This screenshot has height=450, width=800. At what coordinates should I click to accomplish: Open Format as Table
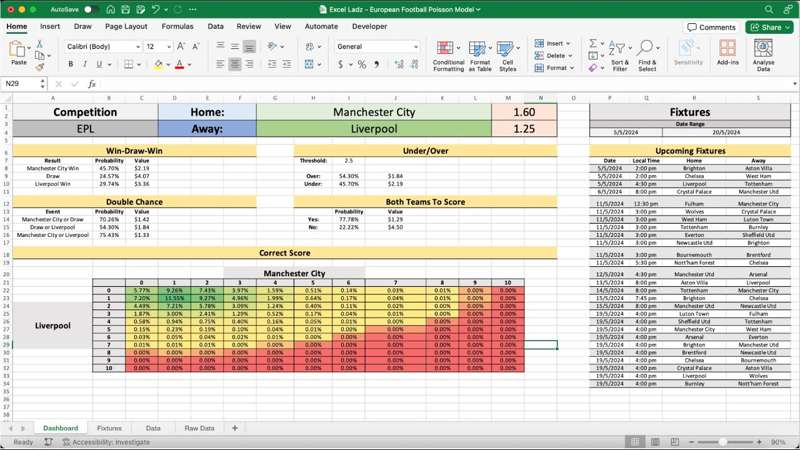pos(480,56)
